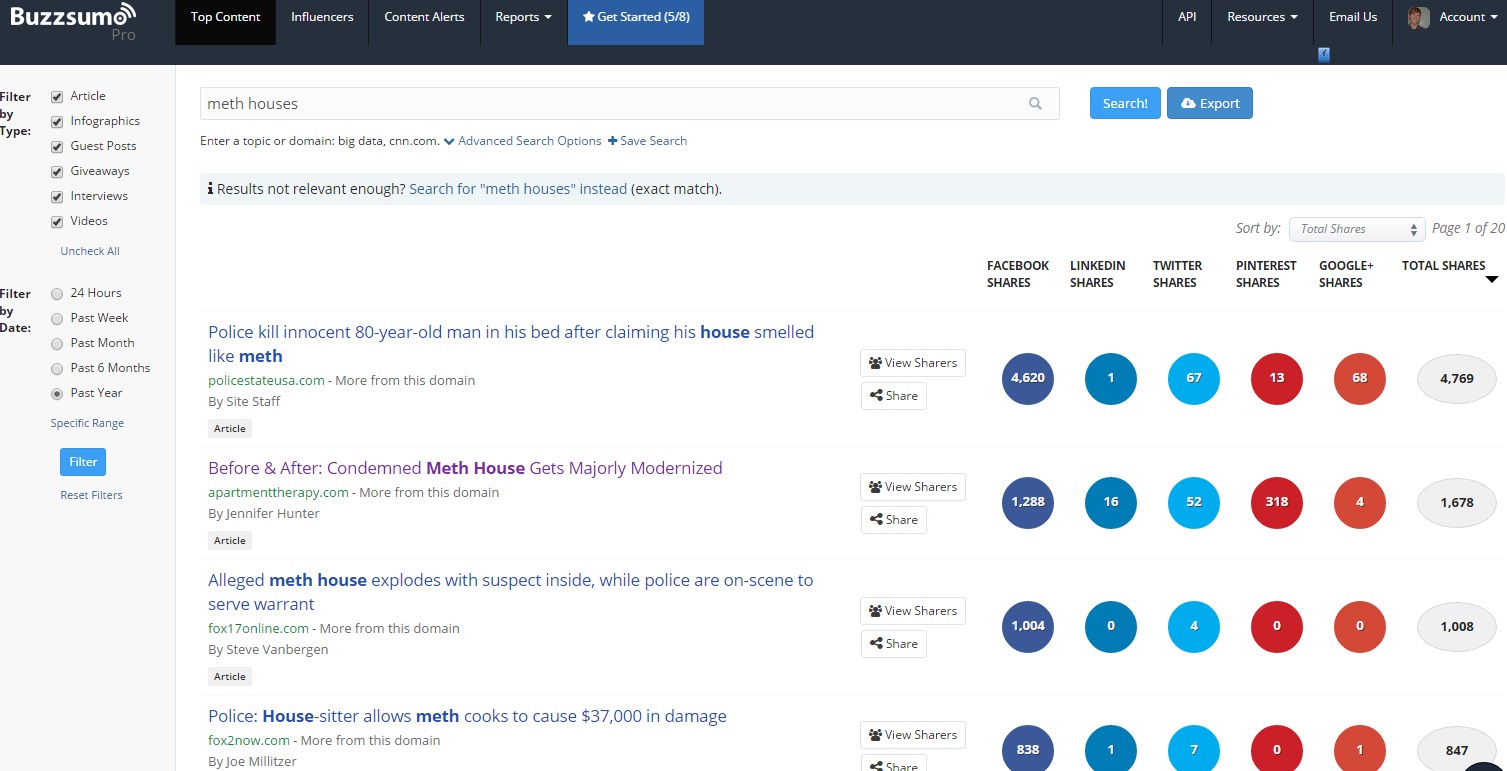Click Search for "meth houses" instead link
The width and height of the screenshot is (1507, 771).
(x=518, y=188)
